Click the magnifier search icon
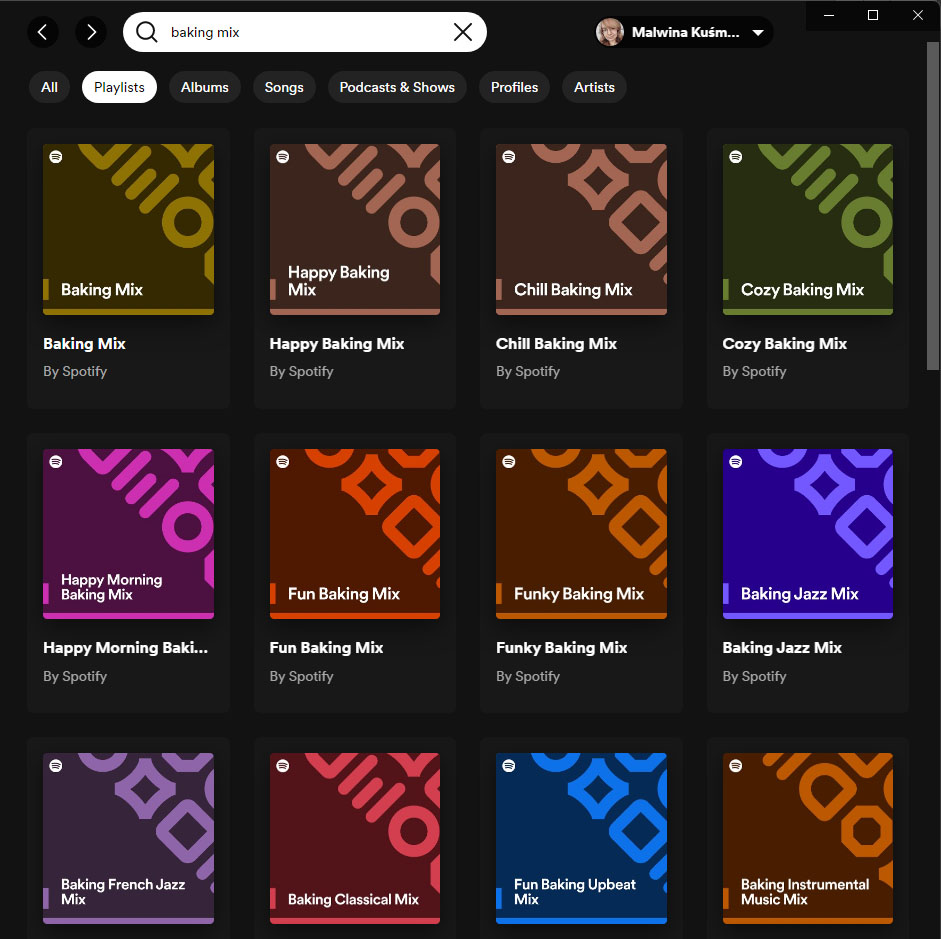 [146, 32]
